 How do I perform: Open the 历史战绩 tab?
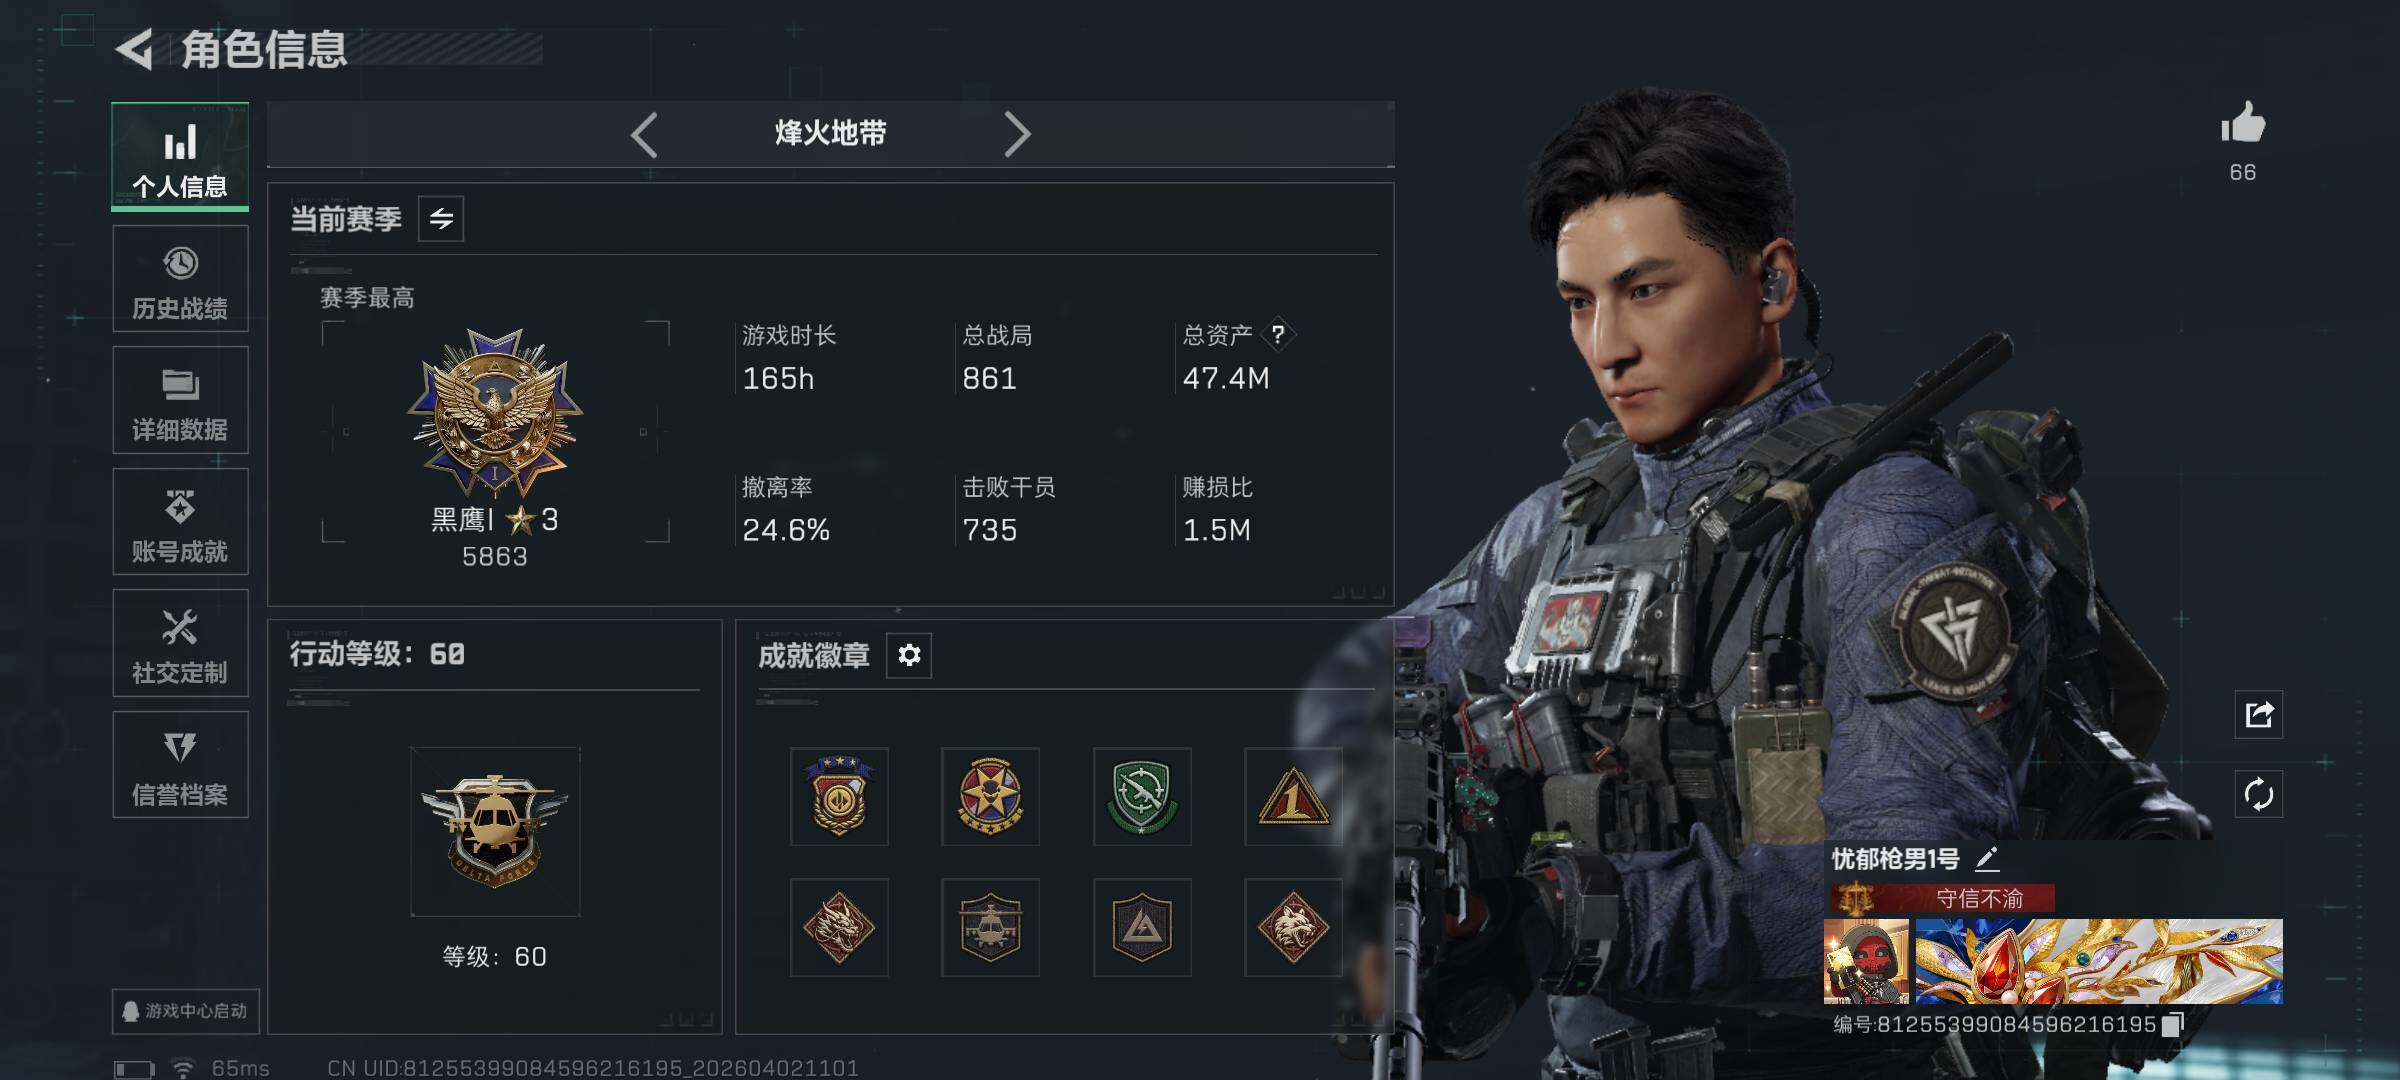tap(180, 279)
